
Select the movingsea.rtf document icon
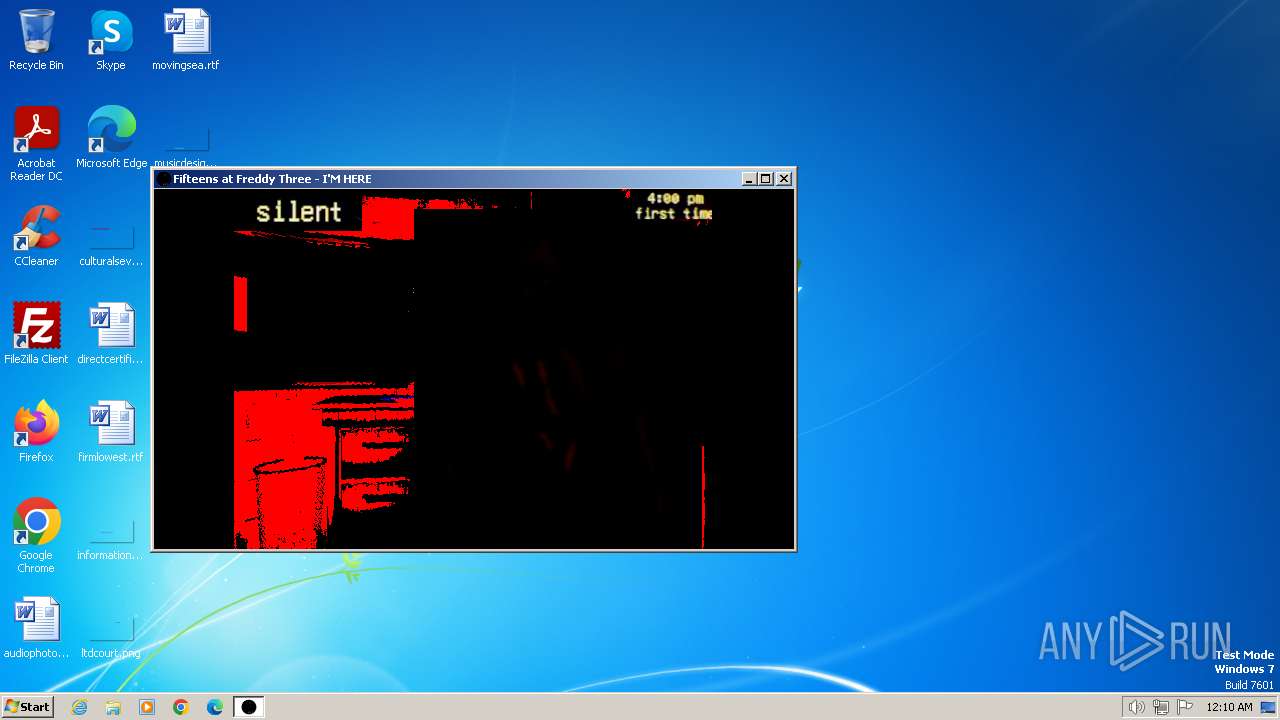click(x=186, y=40)
